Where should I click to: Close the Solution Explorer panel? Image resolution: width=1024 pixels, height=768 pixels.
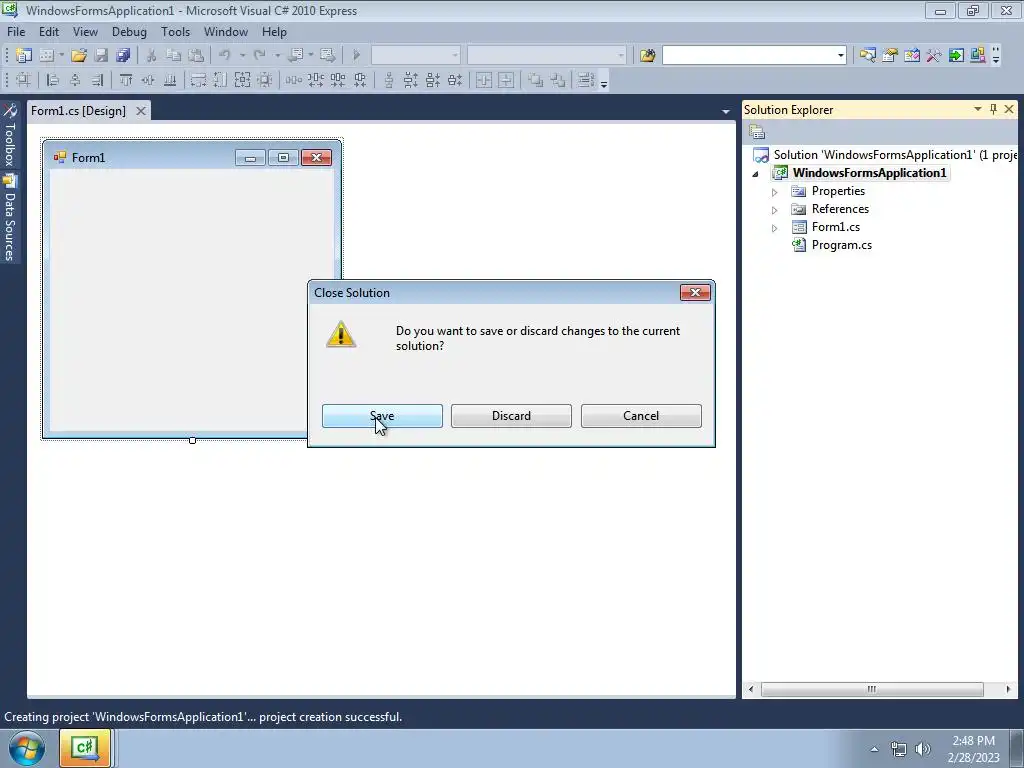tap(1009, 109)
